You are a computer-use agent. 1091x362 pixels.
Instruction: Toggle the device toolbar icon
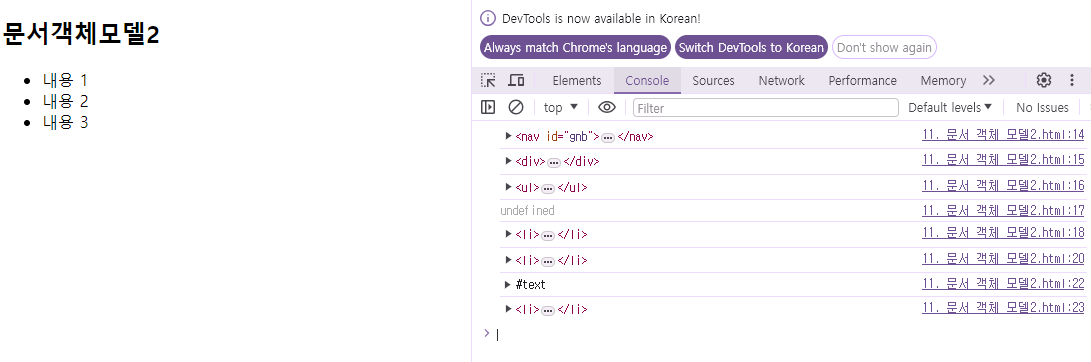point(516,81)
